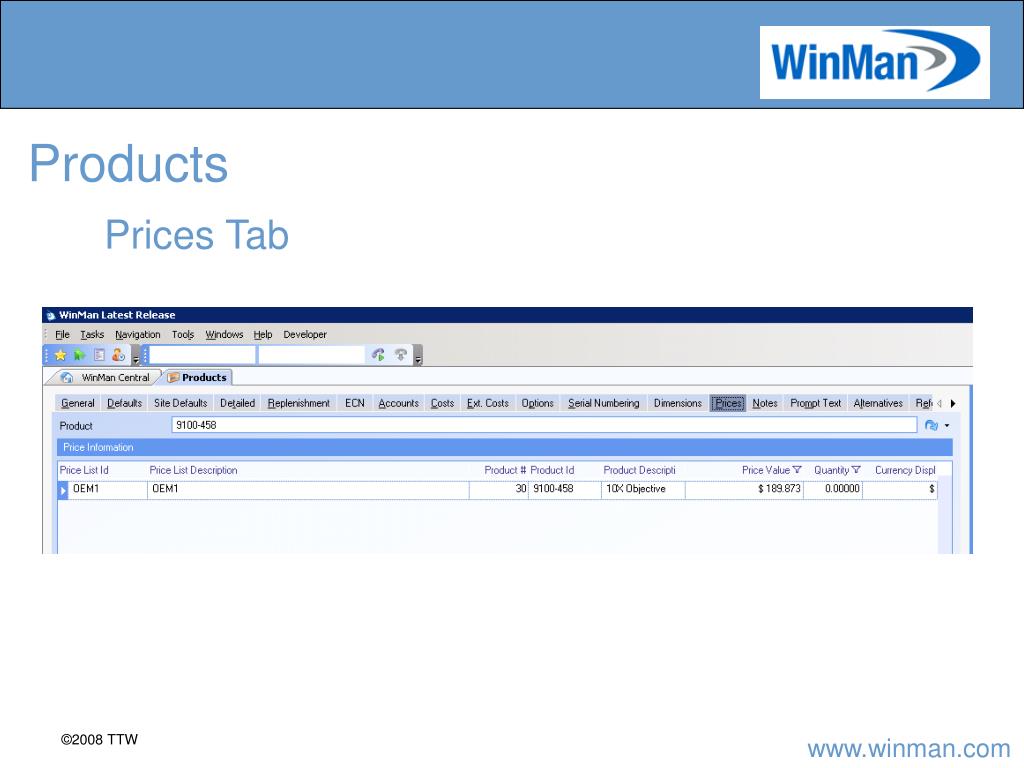Click the 0.00000 quantity cell
1024x768 pixels.
point(833,489)
